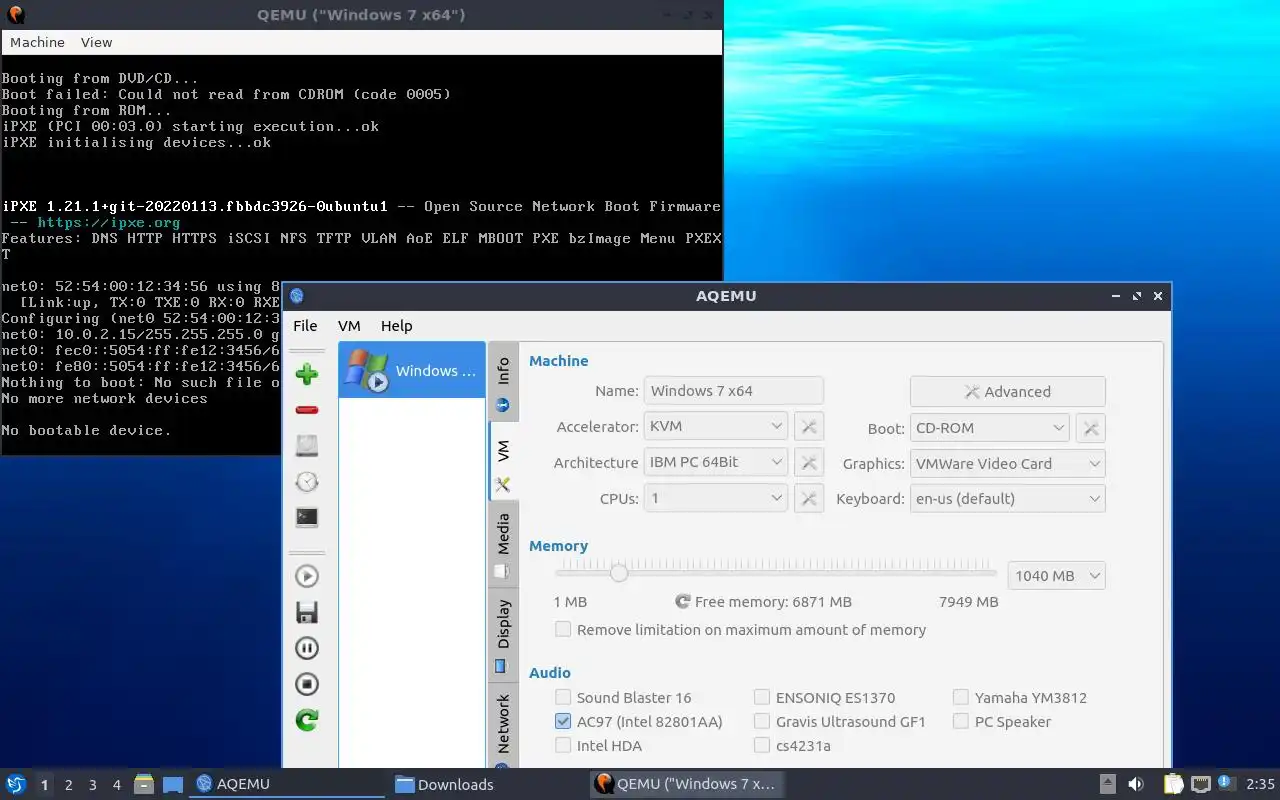Enable ENSONIQ ES1370 audio

click(763, 698)
